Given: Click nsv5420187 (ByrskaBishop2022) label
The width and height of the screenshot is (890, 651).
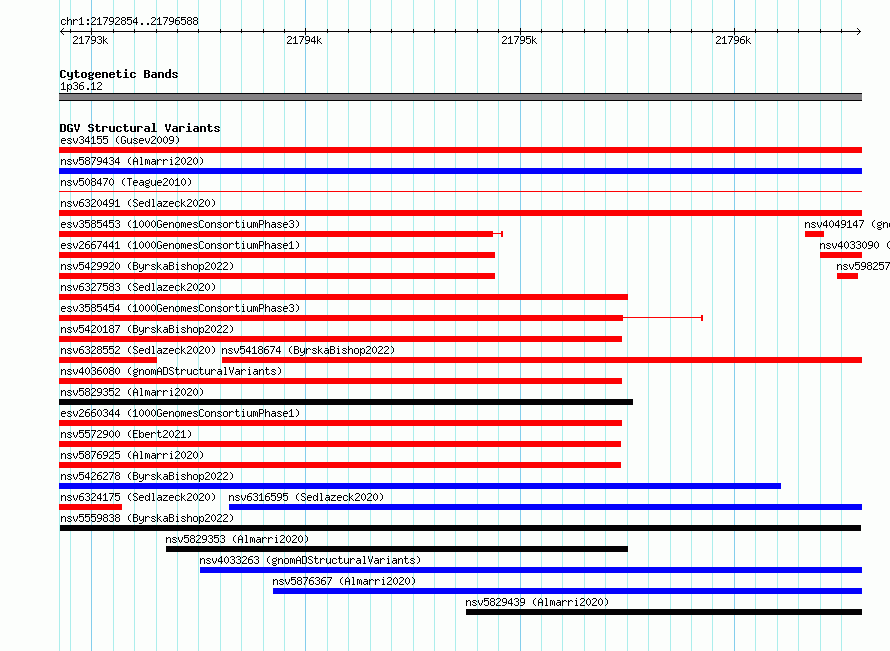Looking at the screenshot, I should click(x=147, y=329).
